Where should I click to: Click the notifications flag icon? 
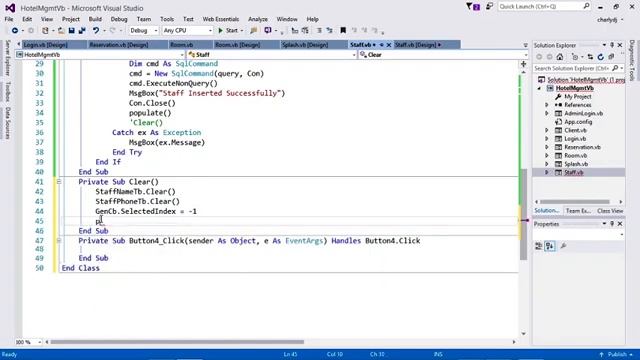[x=473, y=7]
